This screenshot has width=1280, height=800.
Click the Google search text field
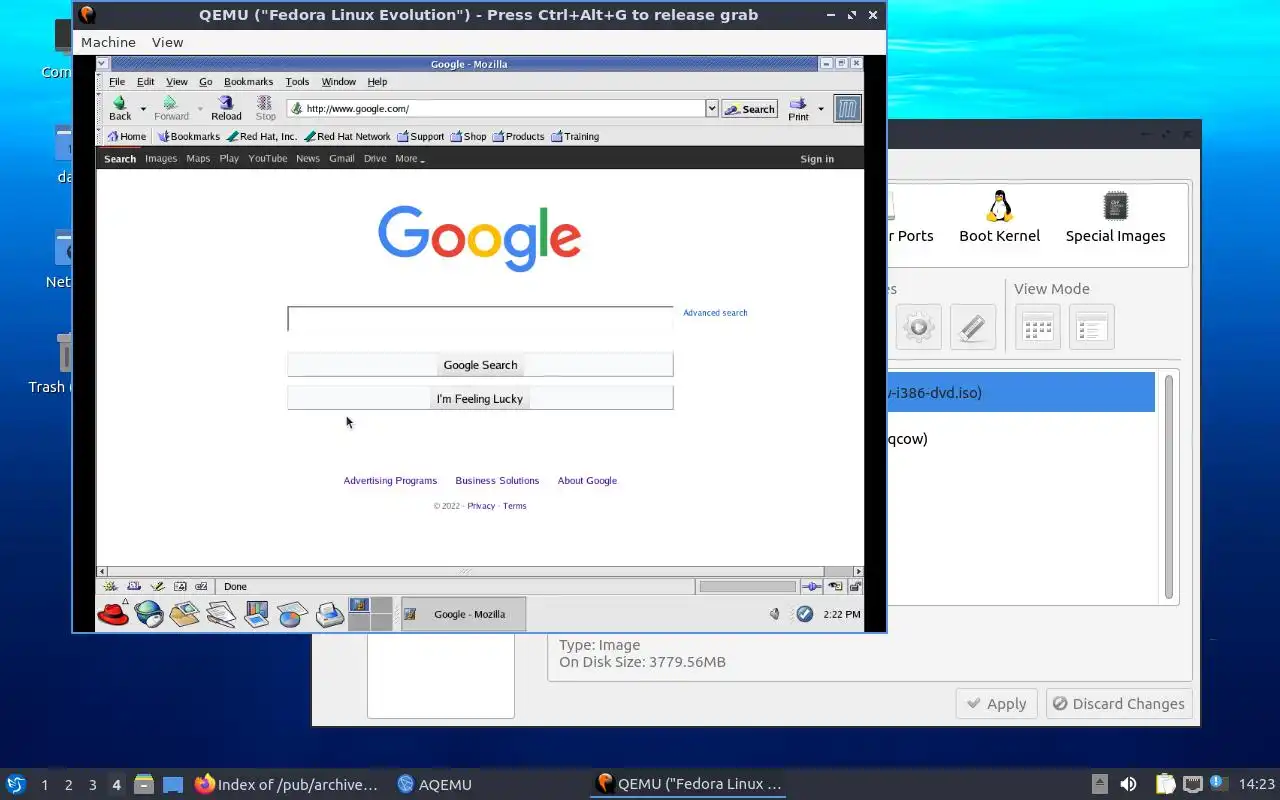[480, 319]
